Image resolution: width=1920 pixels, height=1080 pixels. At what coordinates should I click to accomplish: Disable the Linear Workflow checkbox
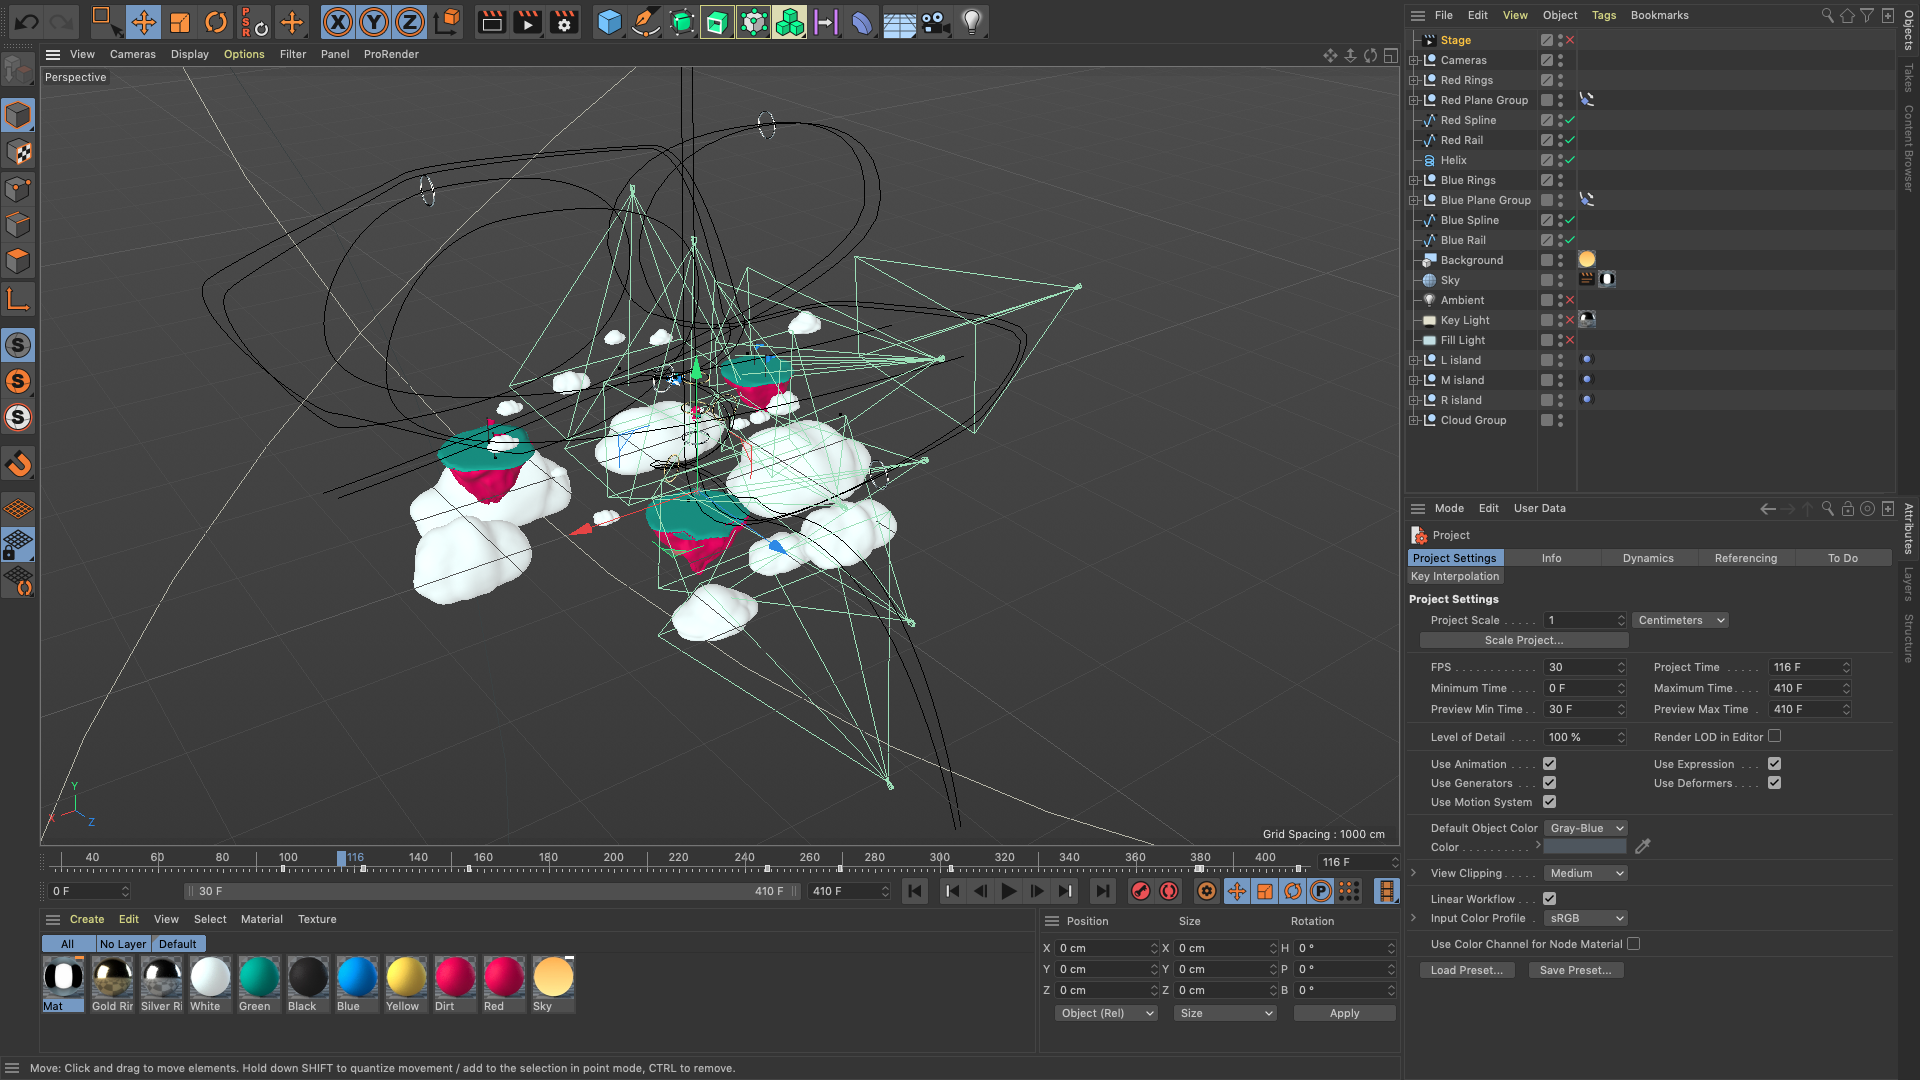[x=1549, y=899]
